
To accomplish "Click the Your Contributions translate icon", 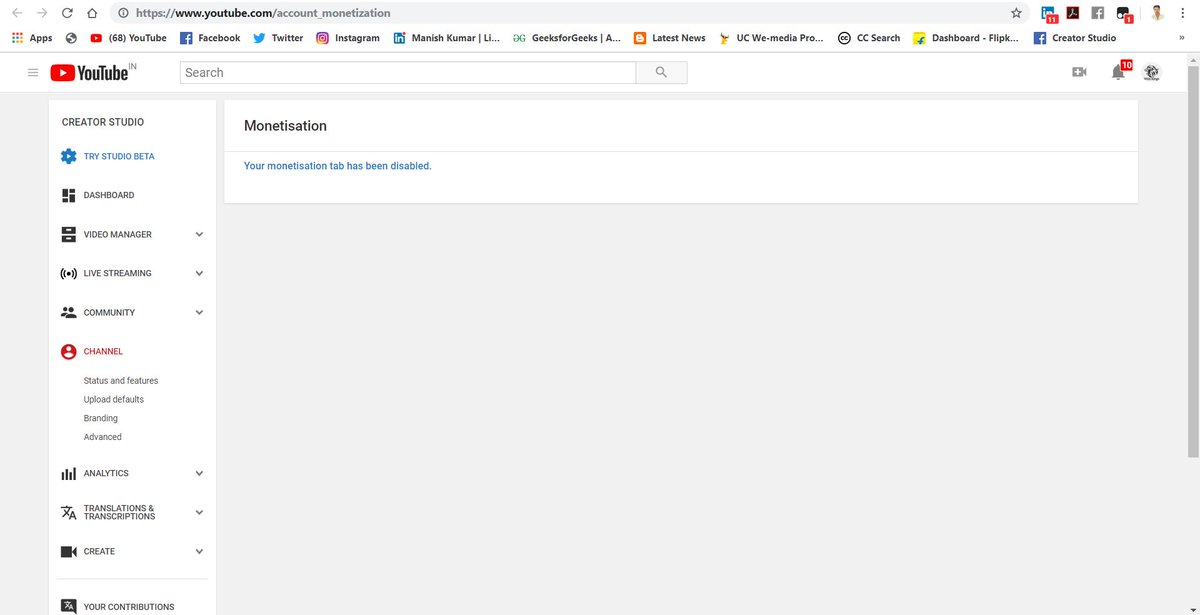I will coord(68,606).
